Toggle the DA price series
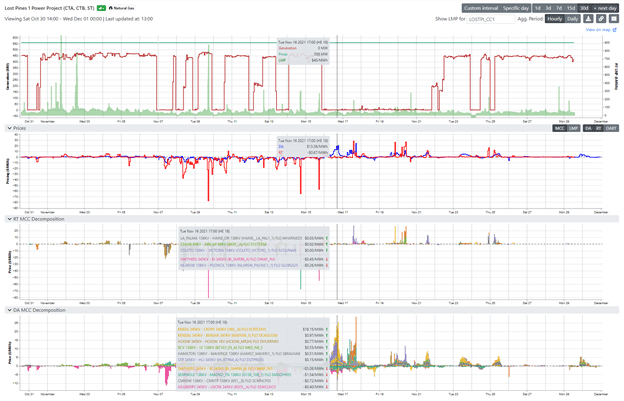This screenshot has width=624, height=401. point(588,128)
